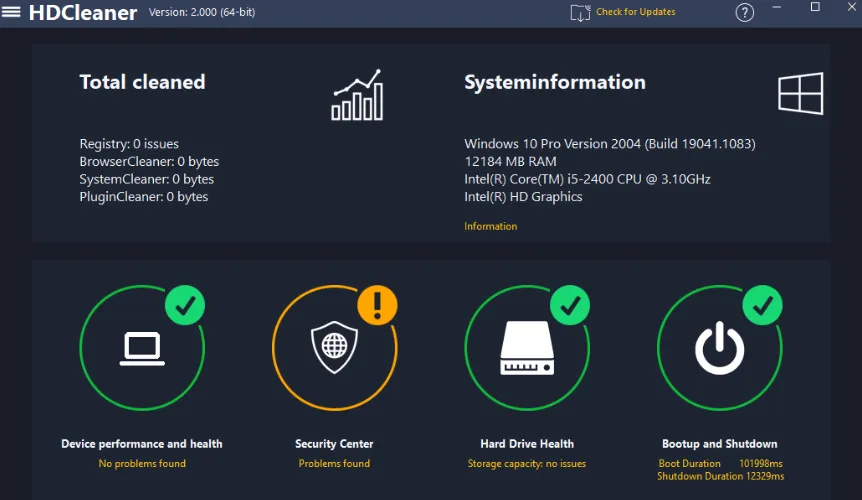Click the Check for Updates download icon
The image size is (862, 500).
click(x=580, y=13)
